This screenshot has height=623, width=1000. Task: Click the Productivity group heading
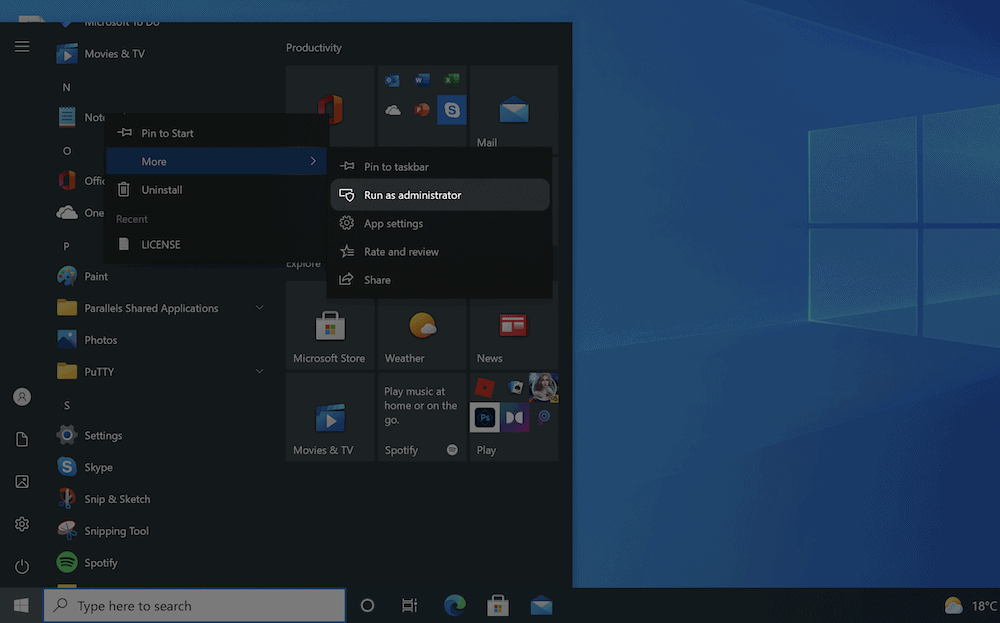(314, 48)
